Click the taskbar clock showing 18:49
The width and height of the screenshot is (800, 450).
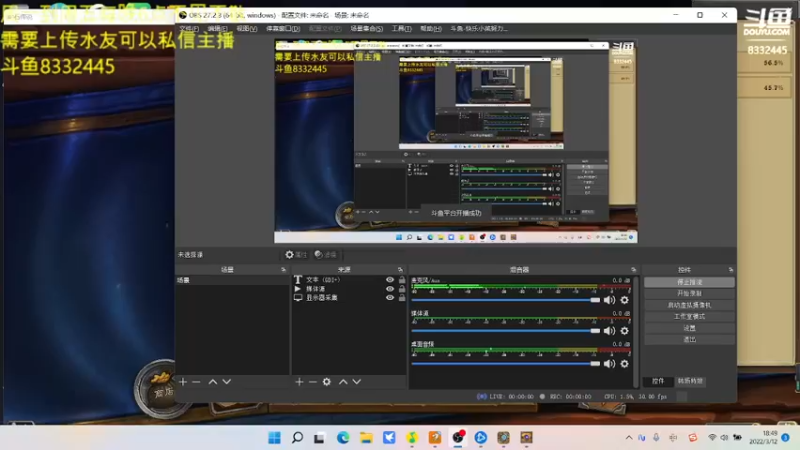763,437
